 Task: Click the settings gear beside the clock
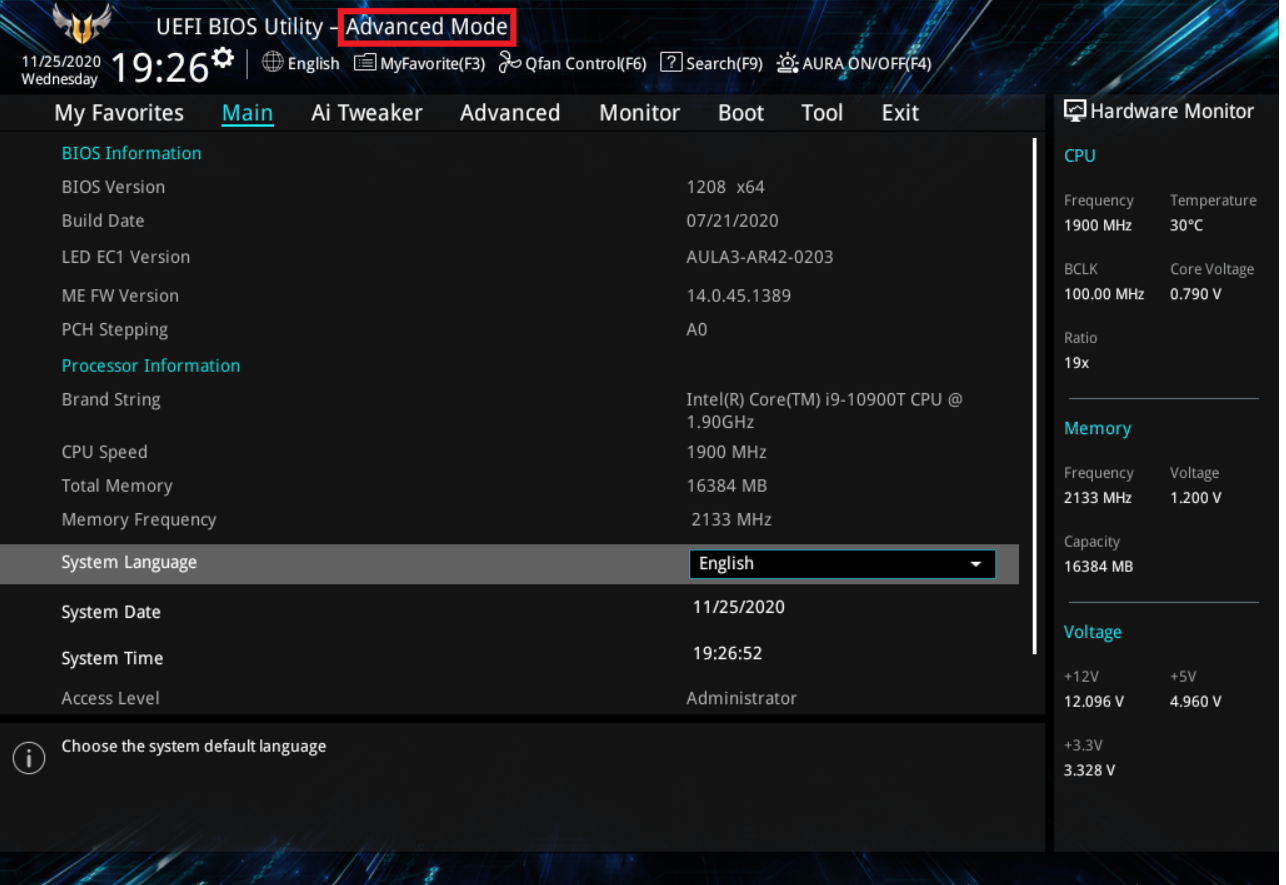223,58
